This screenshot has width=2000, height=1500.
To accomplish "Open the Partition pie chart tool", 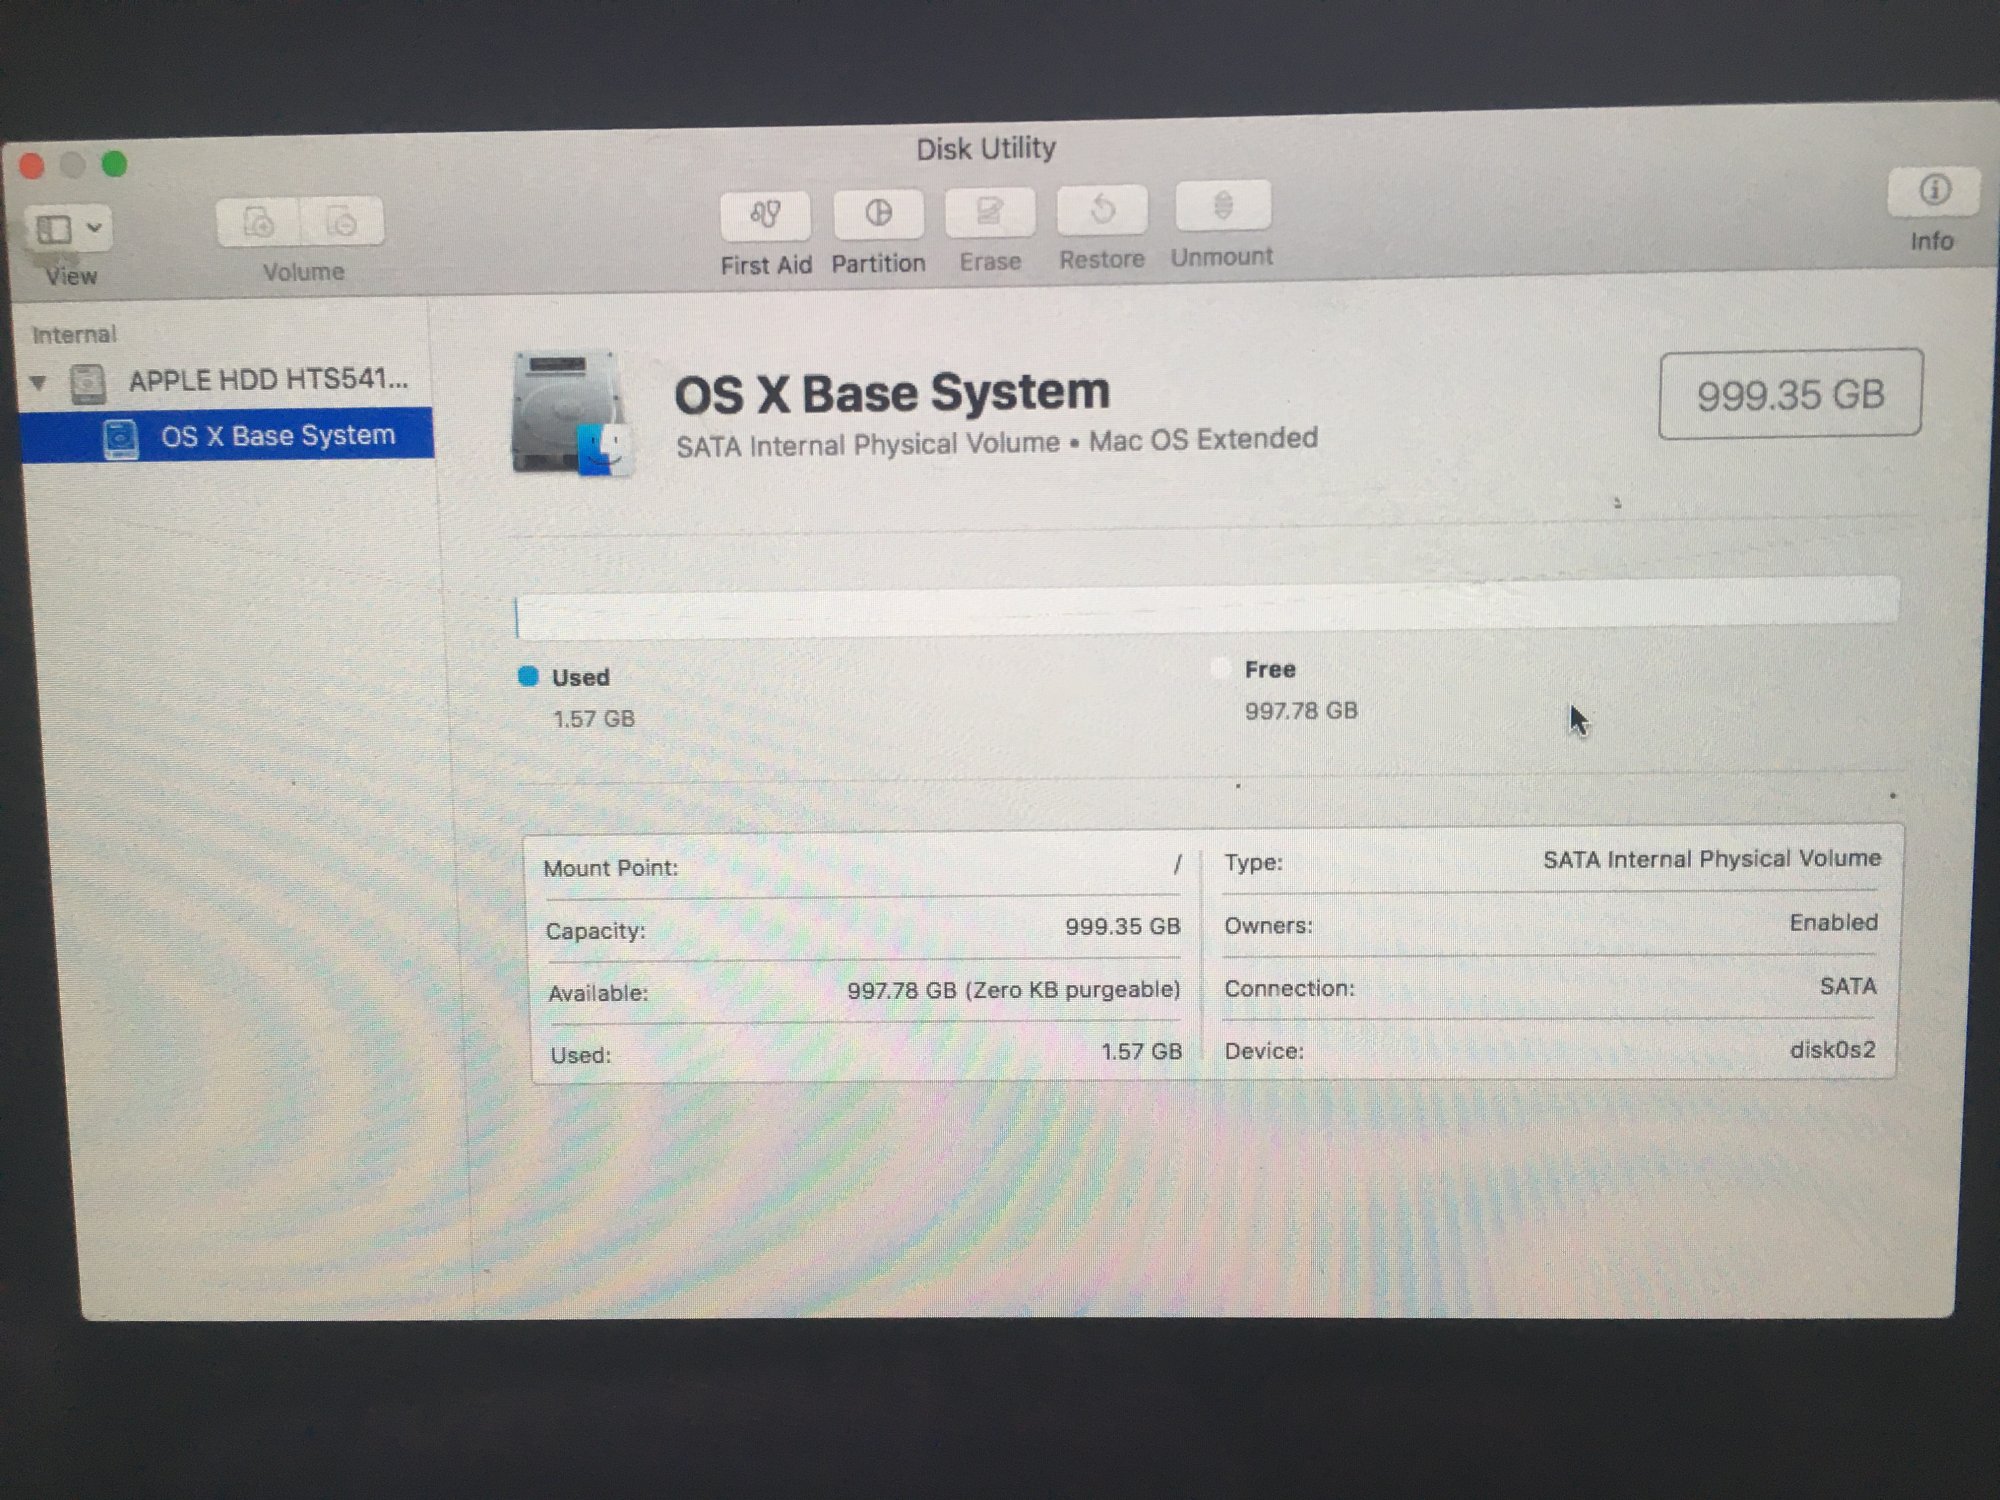I will coord(878,213).
